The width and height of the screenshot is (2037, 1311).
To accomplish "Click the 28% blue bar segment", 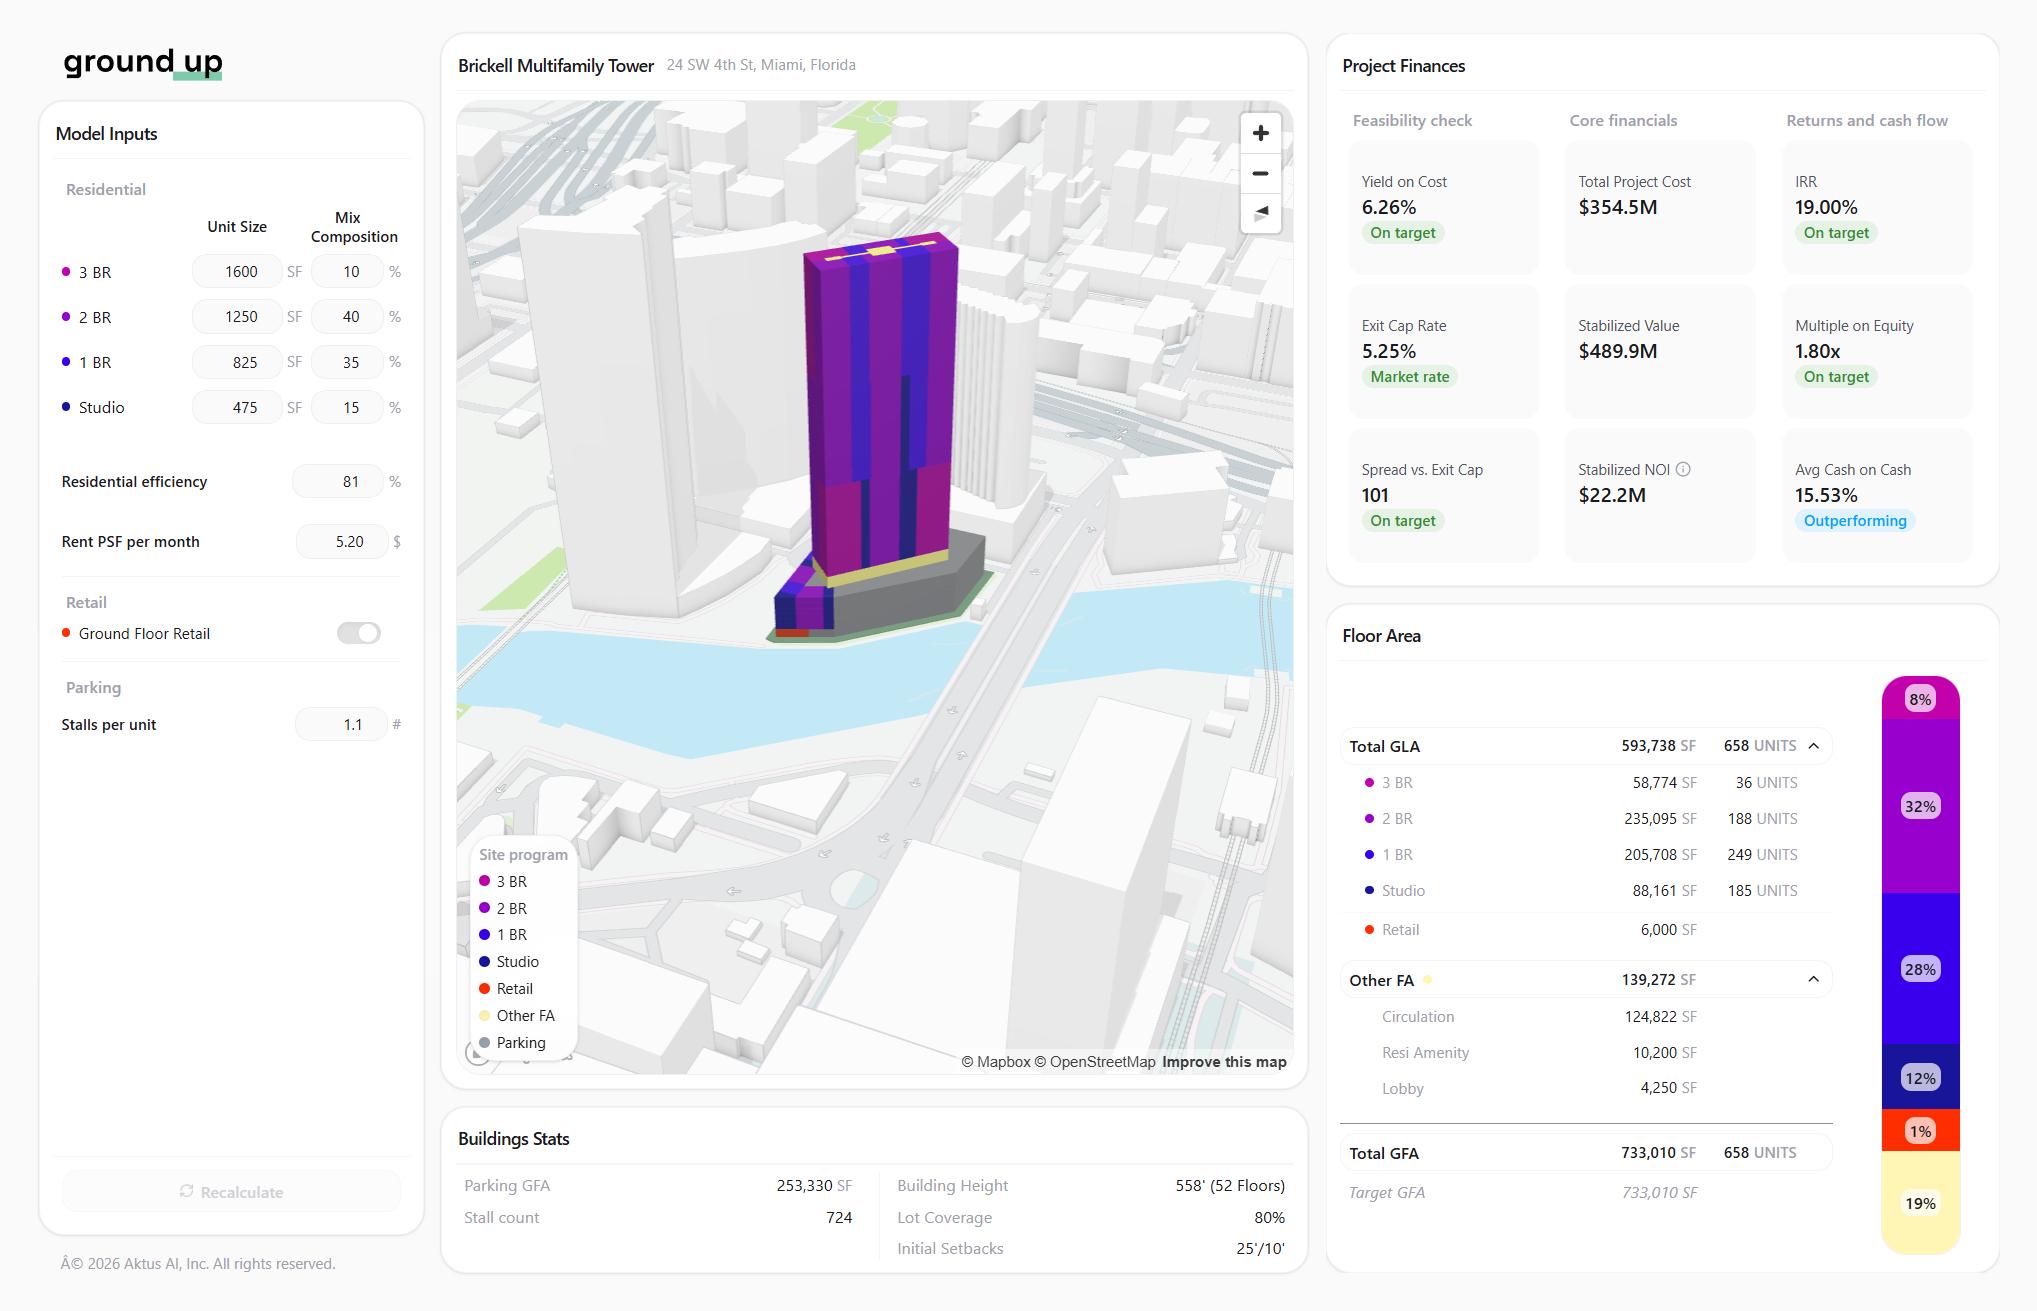I will 1920,968.
